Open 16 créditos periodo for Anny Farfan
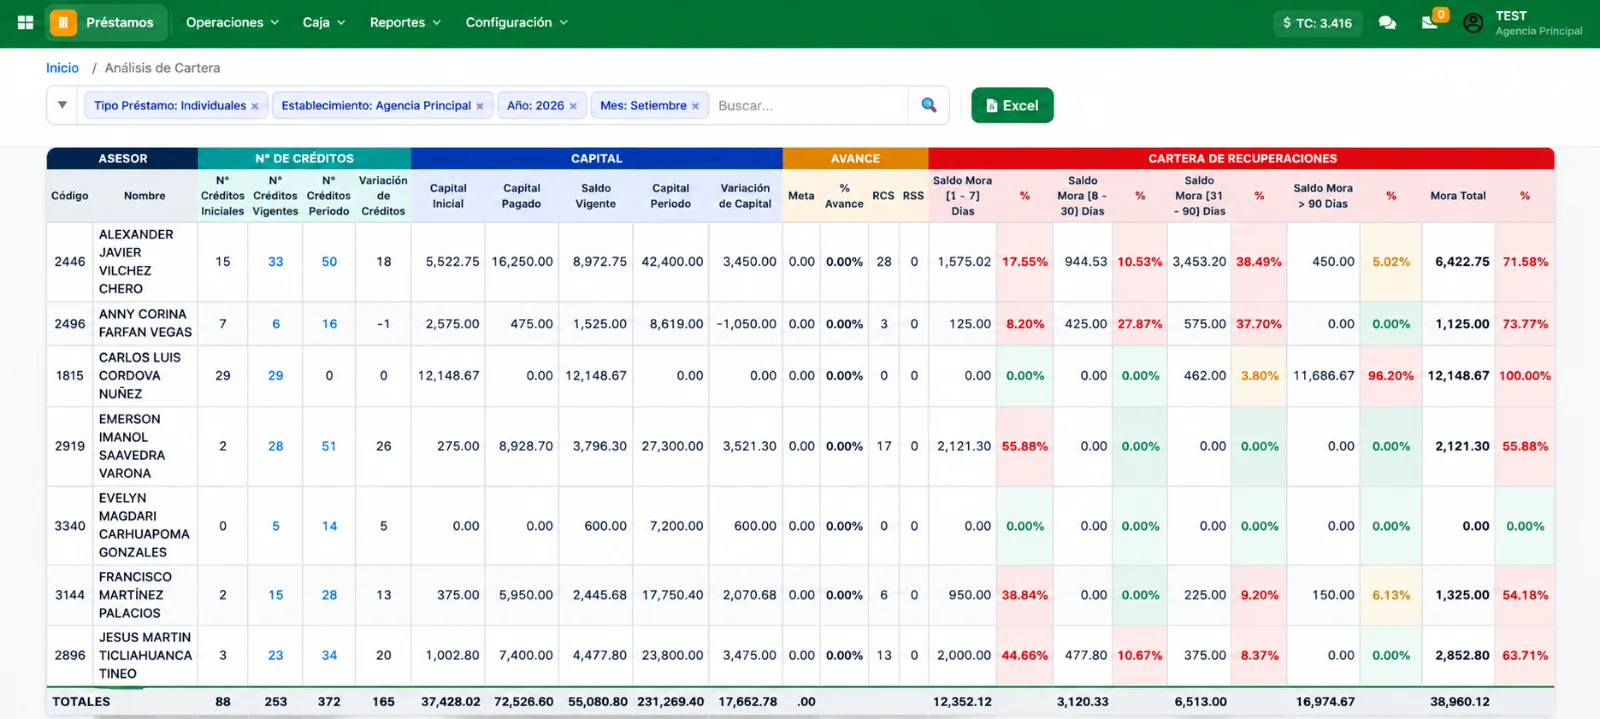This screenshot has height=719, width=1600. point(329,324)
